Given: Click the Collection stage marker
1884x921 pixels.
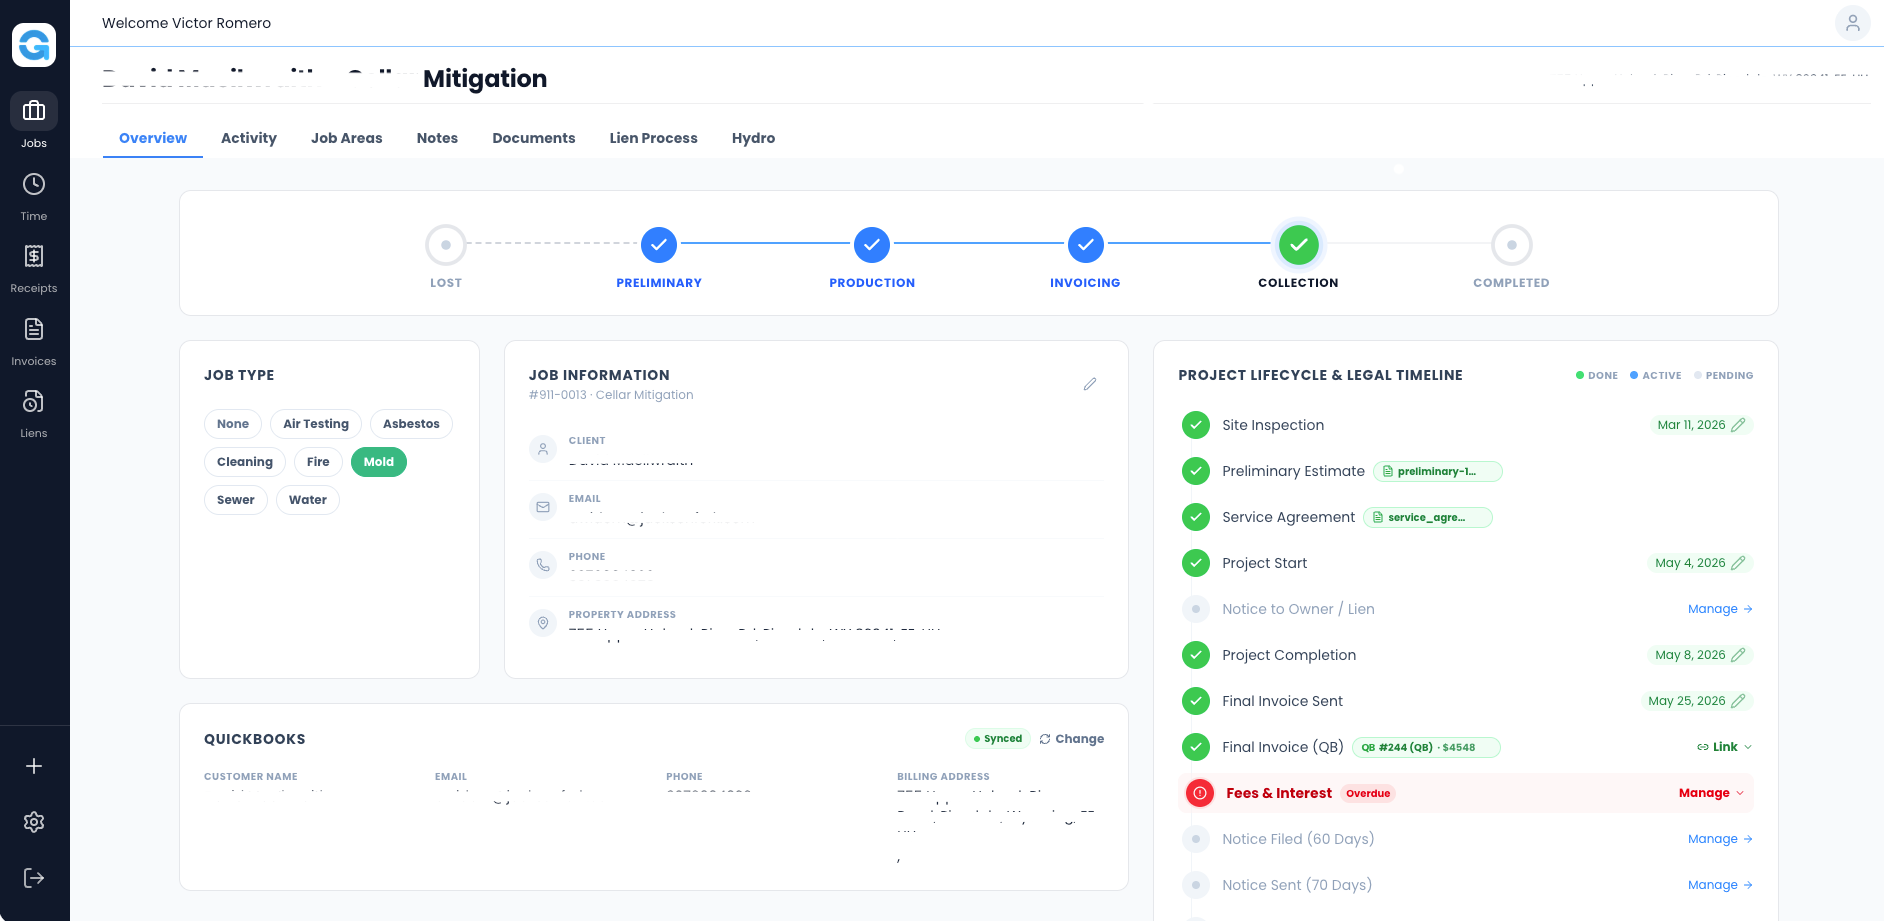Looking at the screenshot, I should click(1299, 245).
